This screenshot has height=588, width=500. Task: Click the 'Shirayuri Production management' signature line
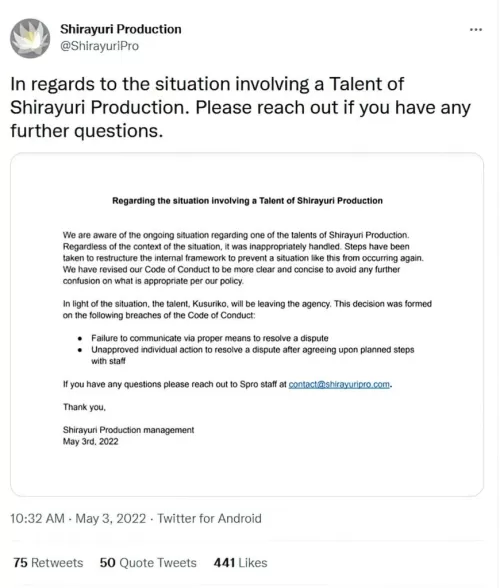(x=128, y=430)
